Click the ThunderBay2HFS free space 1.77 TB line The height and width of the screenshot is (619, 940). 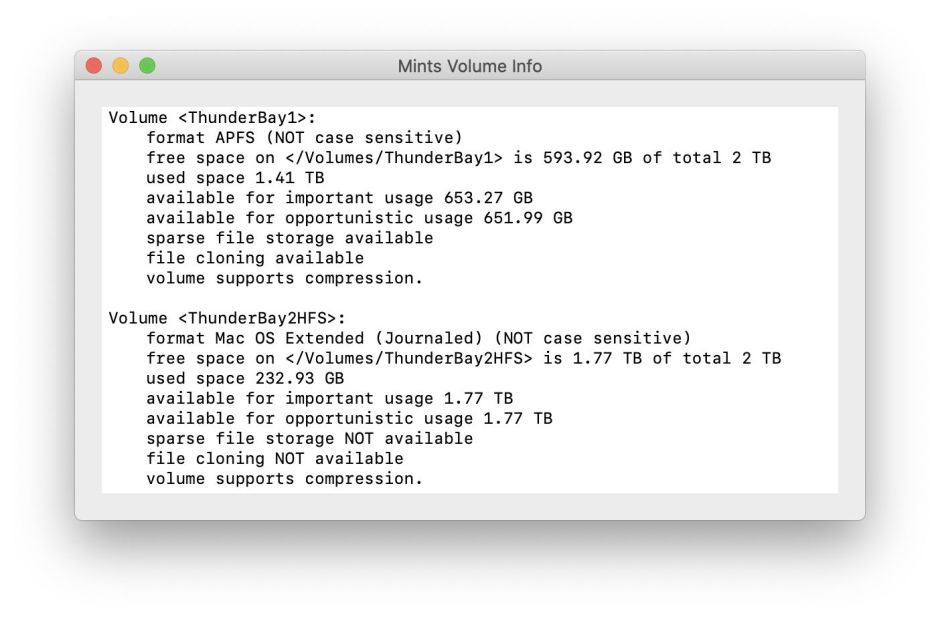[463, 358]
